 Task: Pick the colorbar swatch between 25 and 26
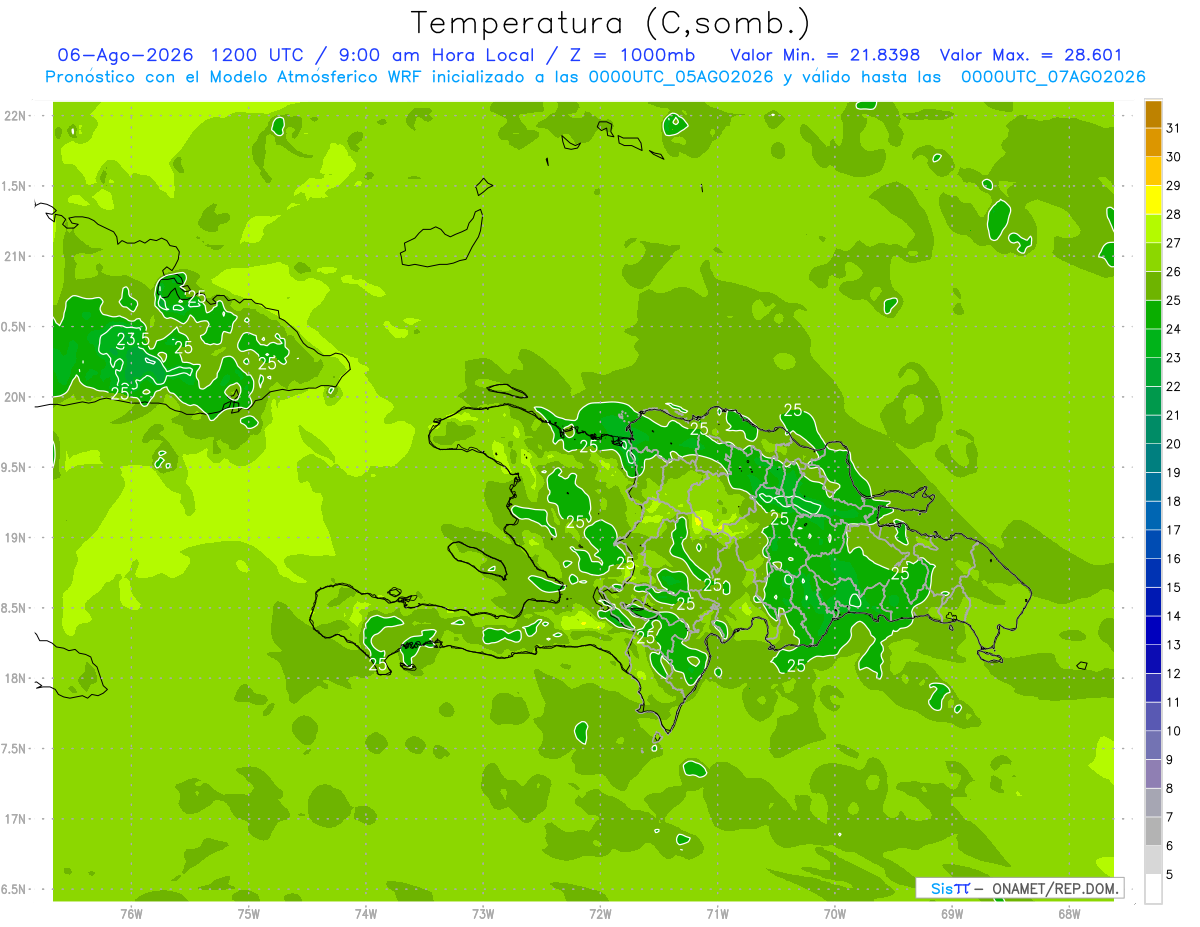[x=1153, y=286]
